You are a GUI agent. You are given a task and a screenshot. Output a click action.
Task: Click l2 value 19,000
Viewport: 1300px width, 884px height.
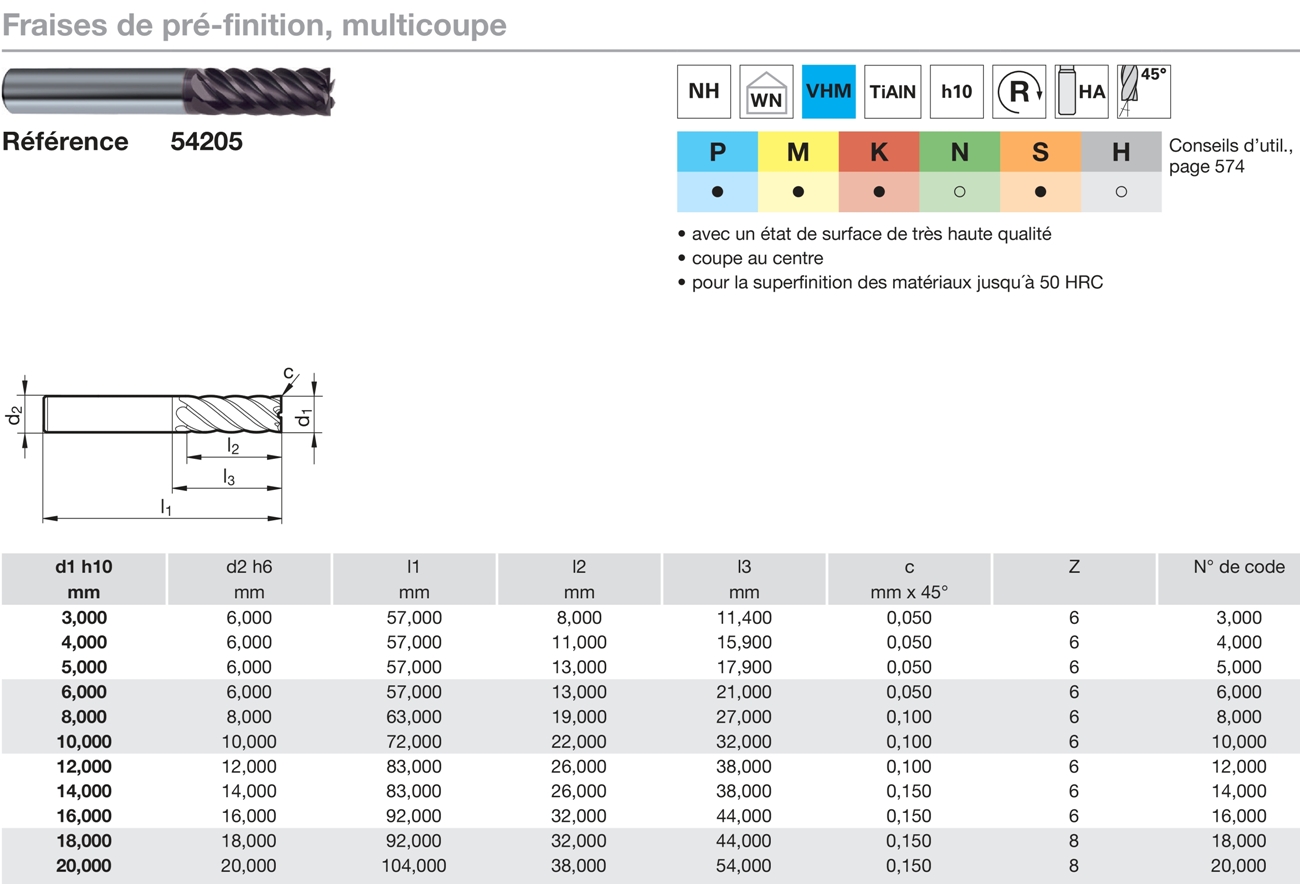[578, 717]
